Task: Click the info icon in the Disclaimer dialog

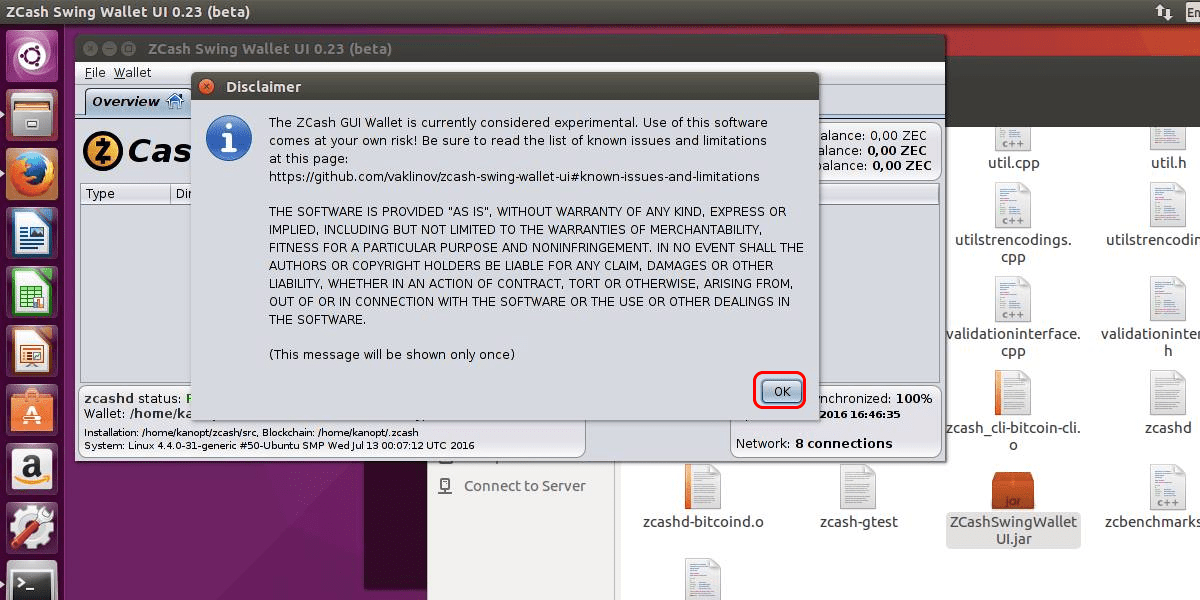Action: 229,138
